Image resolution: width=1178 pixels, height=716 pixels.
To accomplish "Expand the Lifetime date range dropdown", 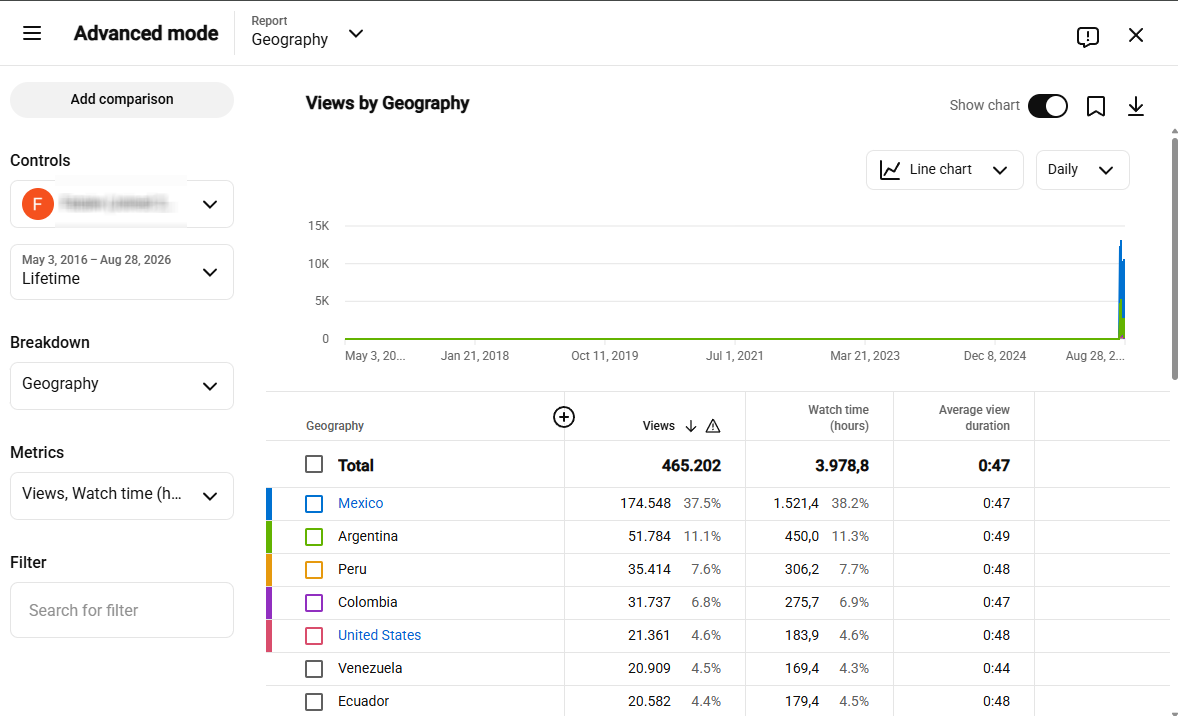I will (x=122, y=271).
